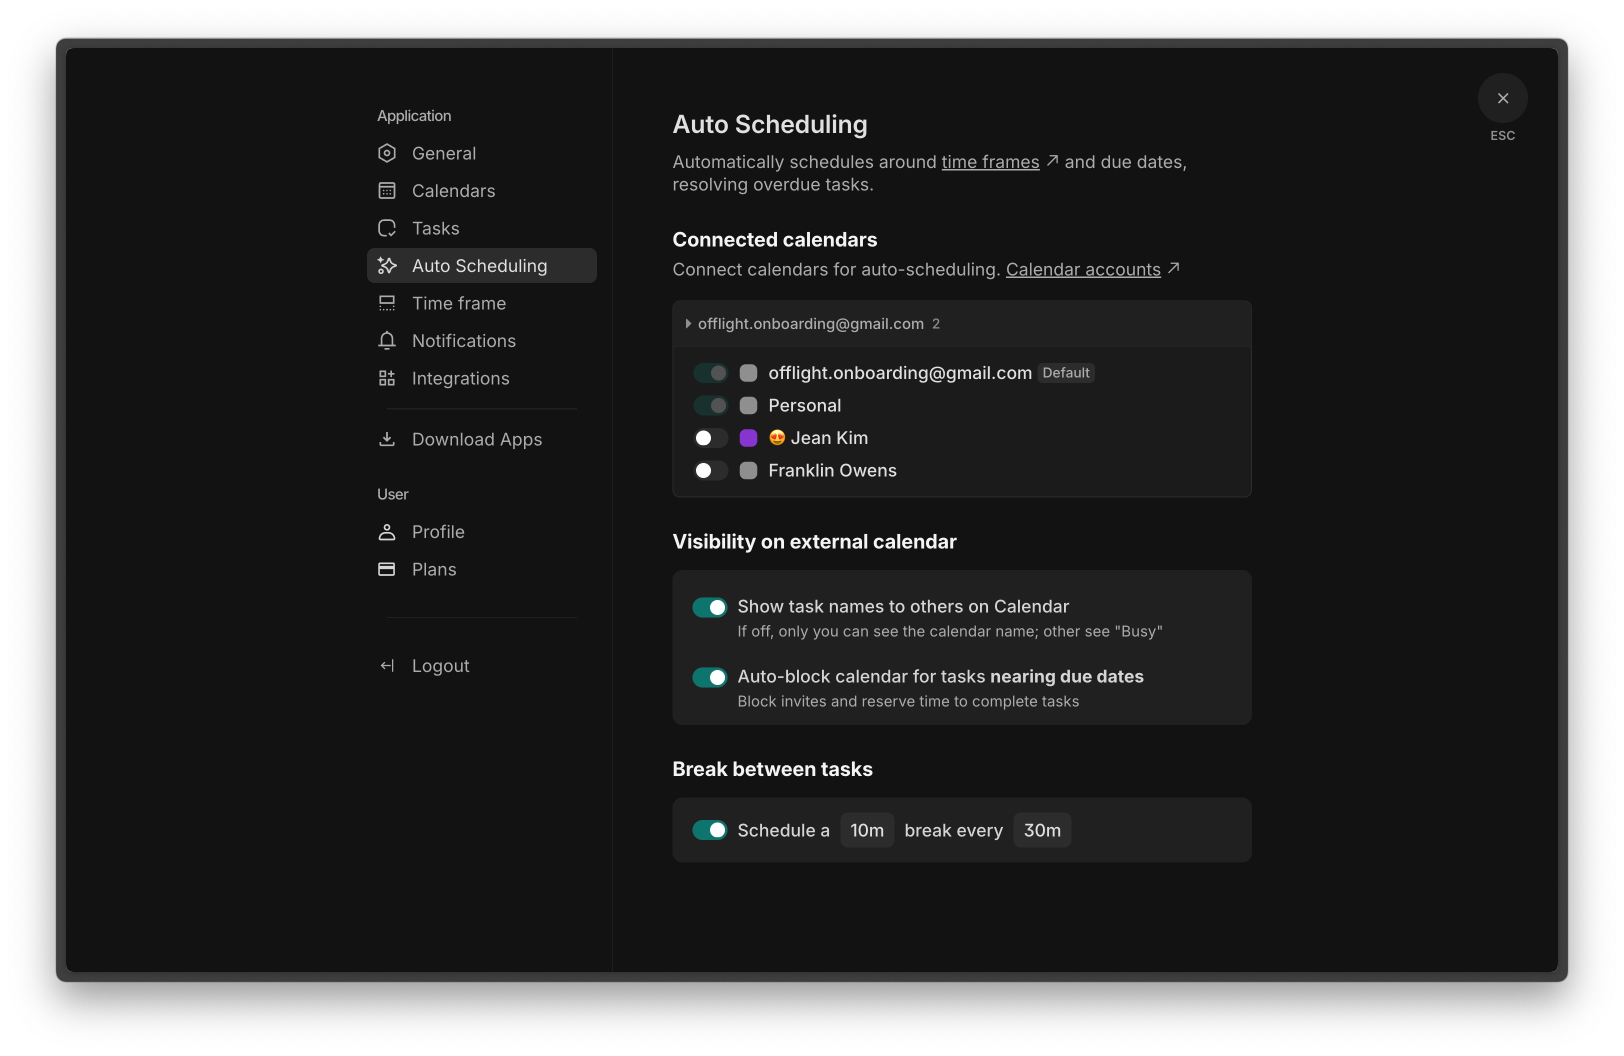Image resolution: width=1624 pixels, height=1056 pixels.
Task: Select Auto Scheduling in sidebar
Action: pyautogui.click(x=482, y=266)
